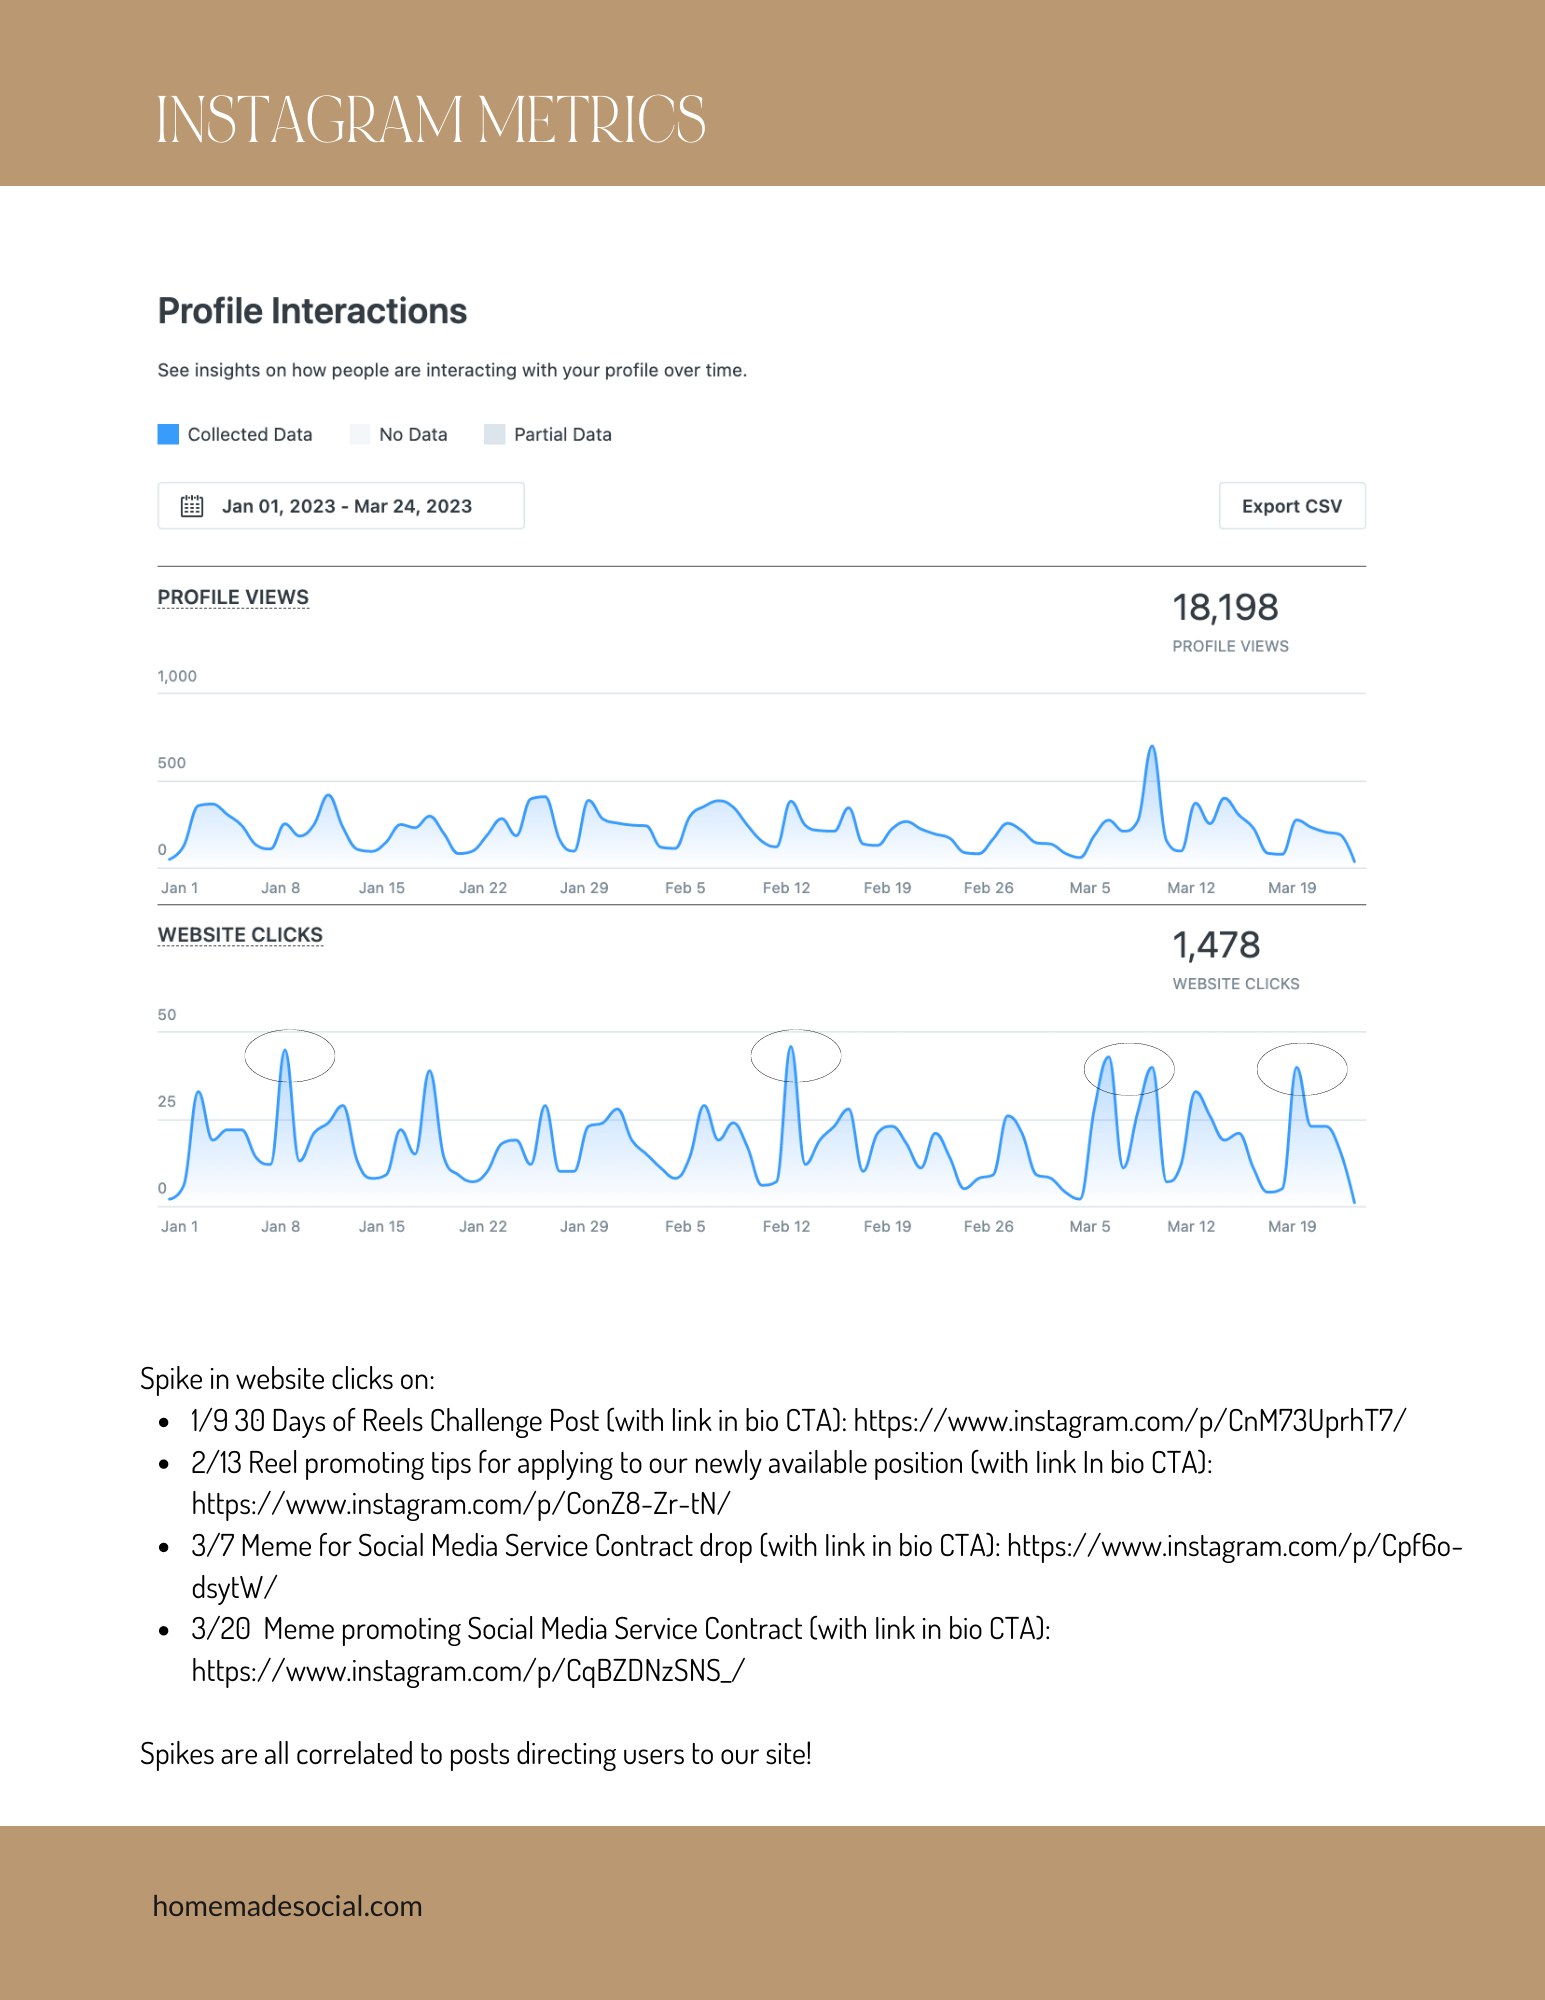Click the circled Feb 13 website clicks spike
The width and height of the screenshot is (1545, 2000).
pyautogui.click(x=796, y=1056)
